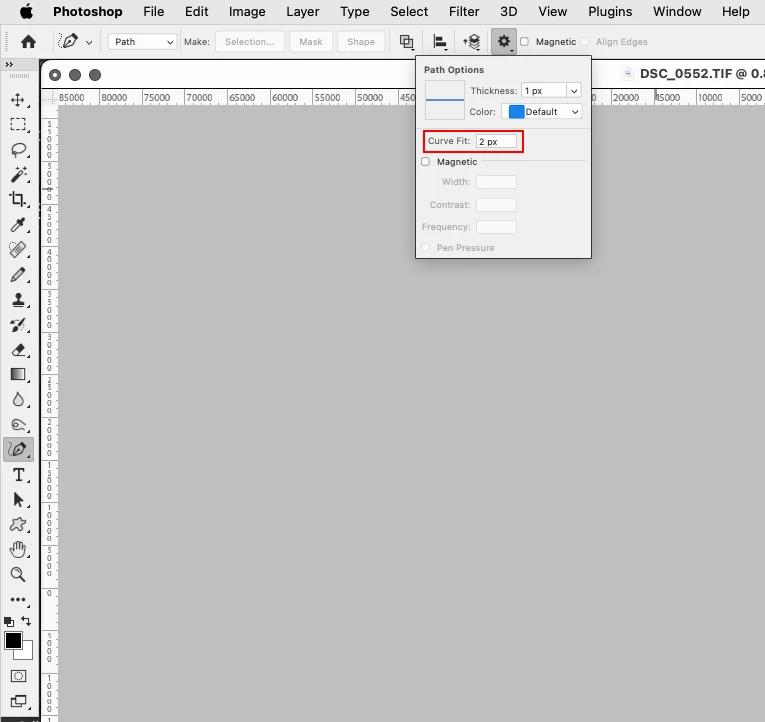Open the Layer menu
The height and width of the screenshot is (722, 765).
302,11
